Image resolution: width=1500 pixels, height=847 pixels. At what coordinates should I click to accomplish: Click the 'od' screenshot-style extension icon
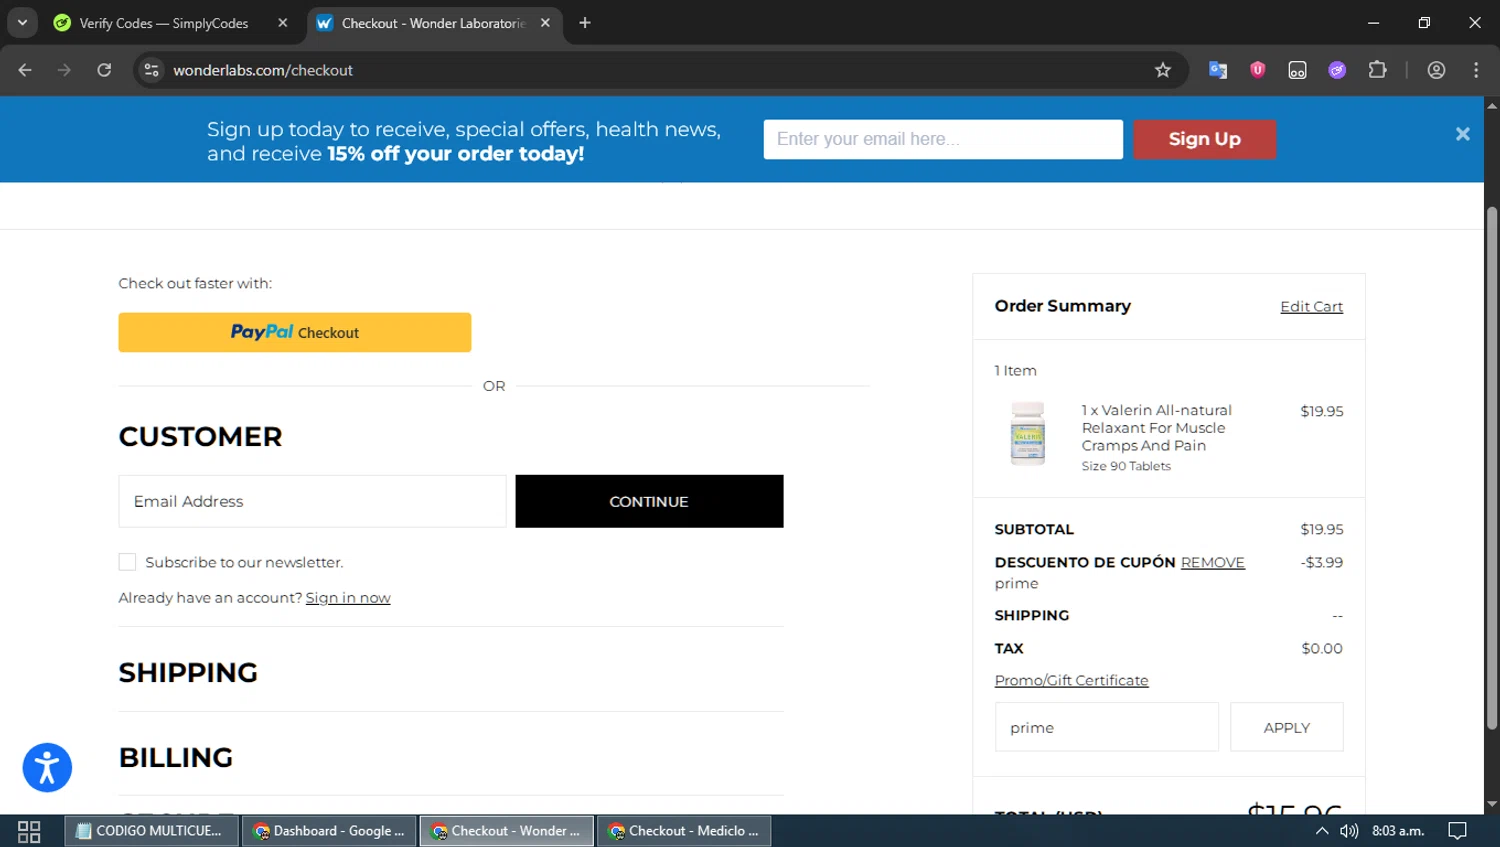(x=1297, y=70)
